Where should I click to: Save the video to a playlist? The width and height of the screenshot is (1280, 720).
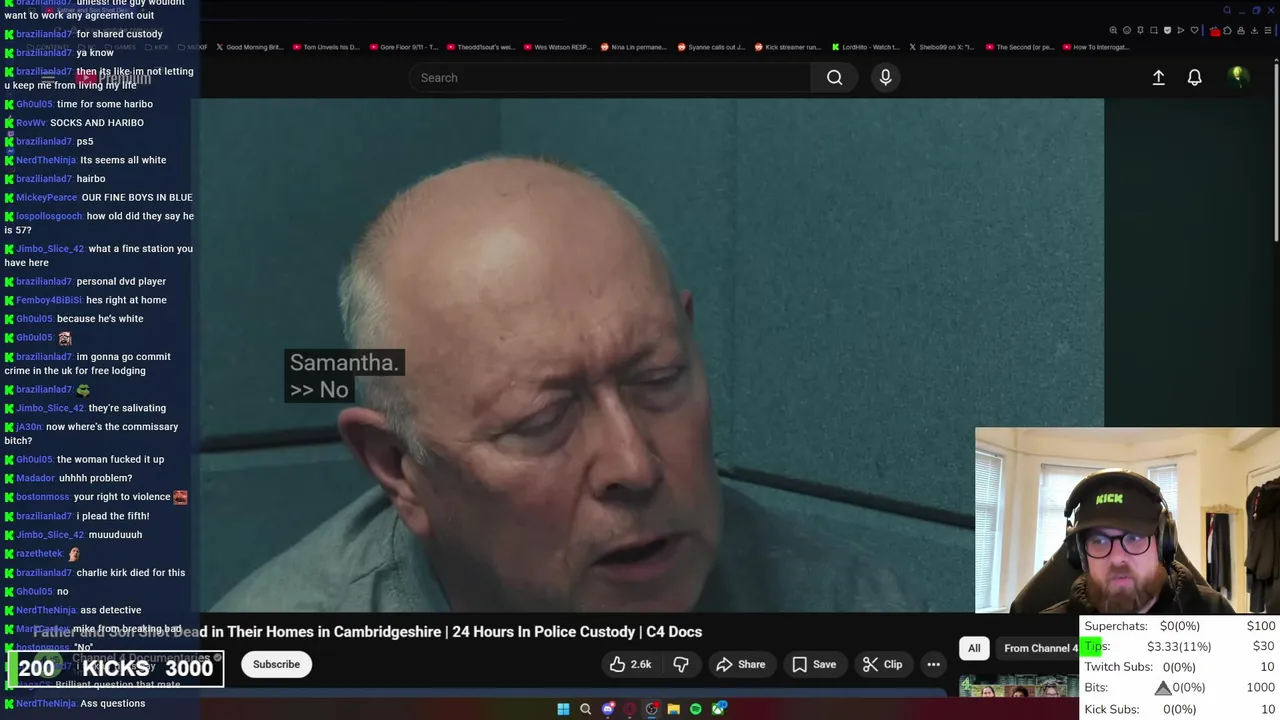coord(814,664)
